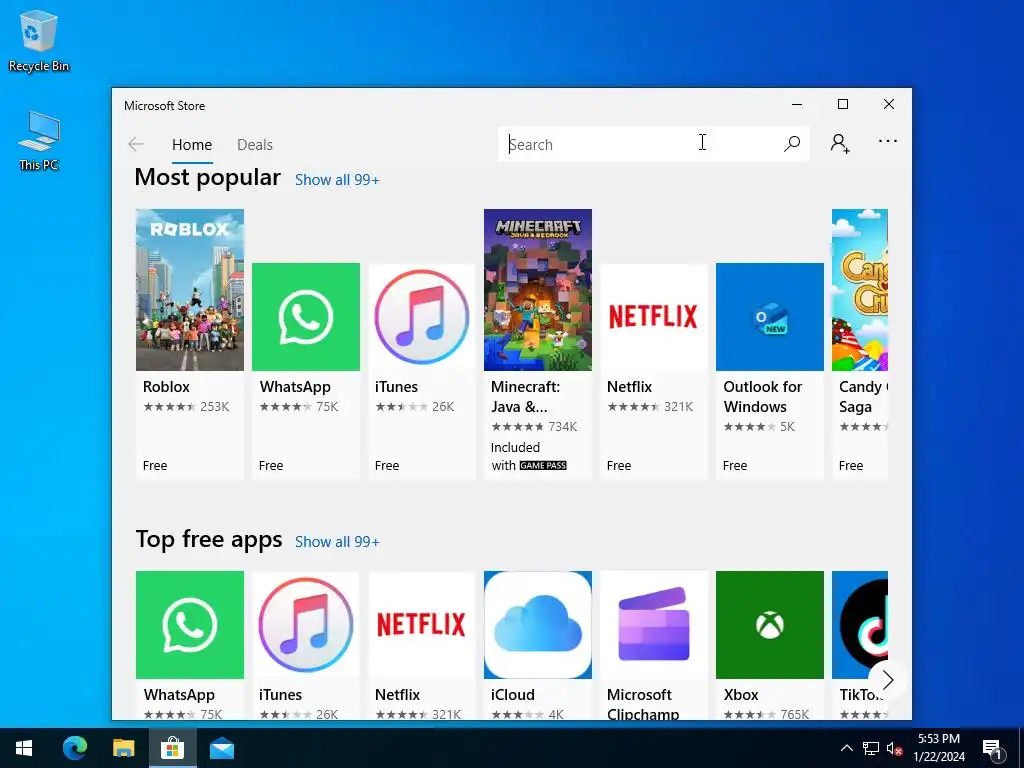This screenshot has height=768, width=1024.
Task: Click the 321K rating under Netflix, Most popular
Action: [679, 407]
